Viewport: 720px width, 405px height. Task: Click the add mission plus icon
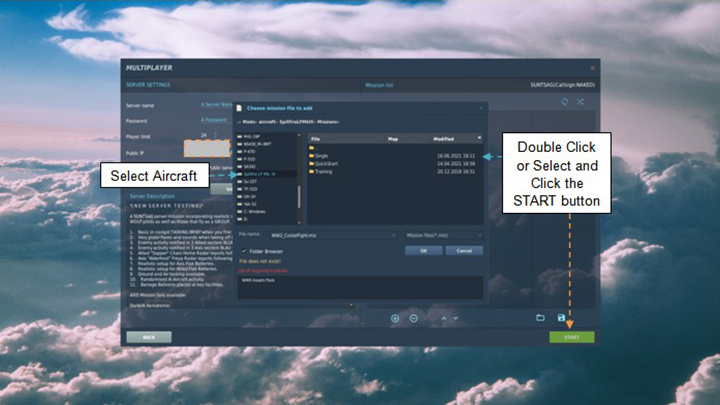pos(395,318)
